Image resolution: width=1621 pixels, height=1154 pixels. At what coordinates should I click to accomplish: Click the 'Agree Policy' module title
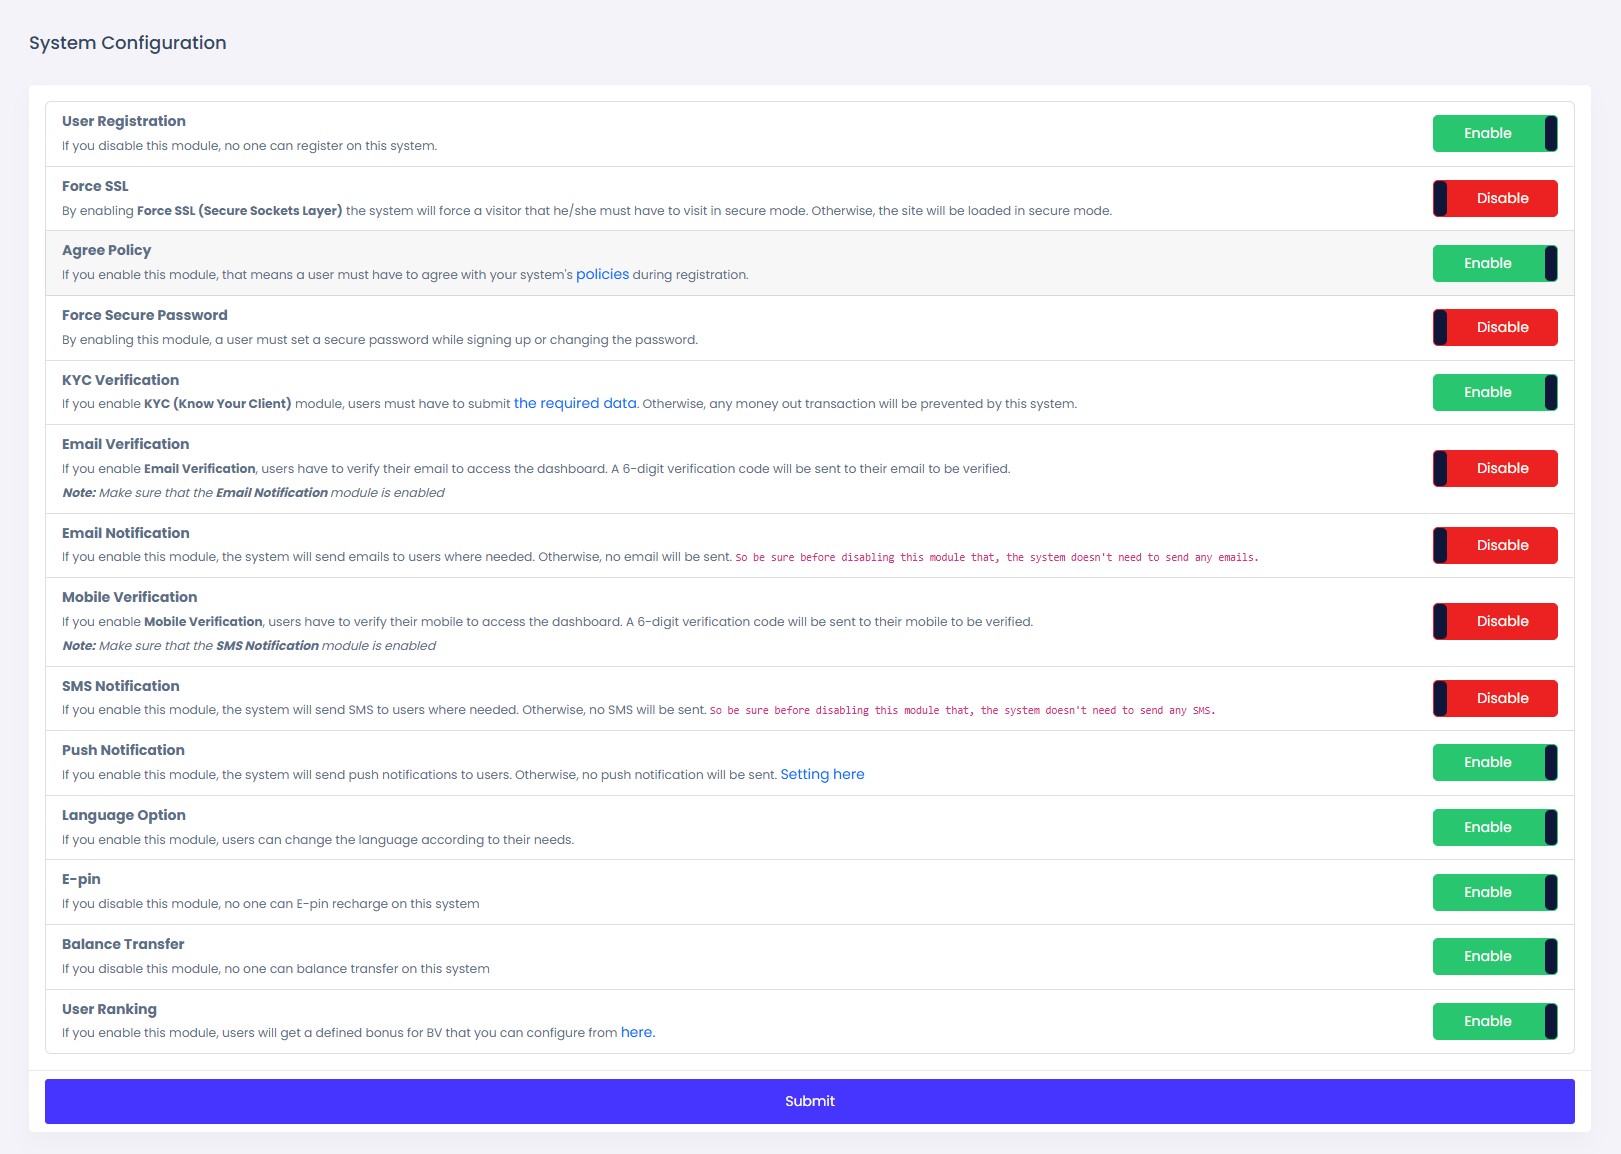[x=106, y=250]
